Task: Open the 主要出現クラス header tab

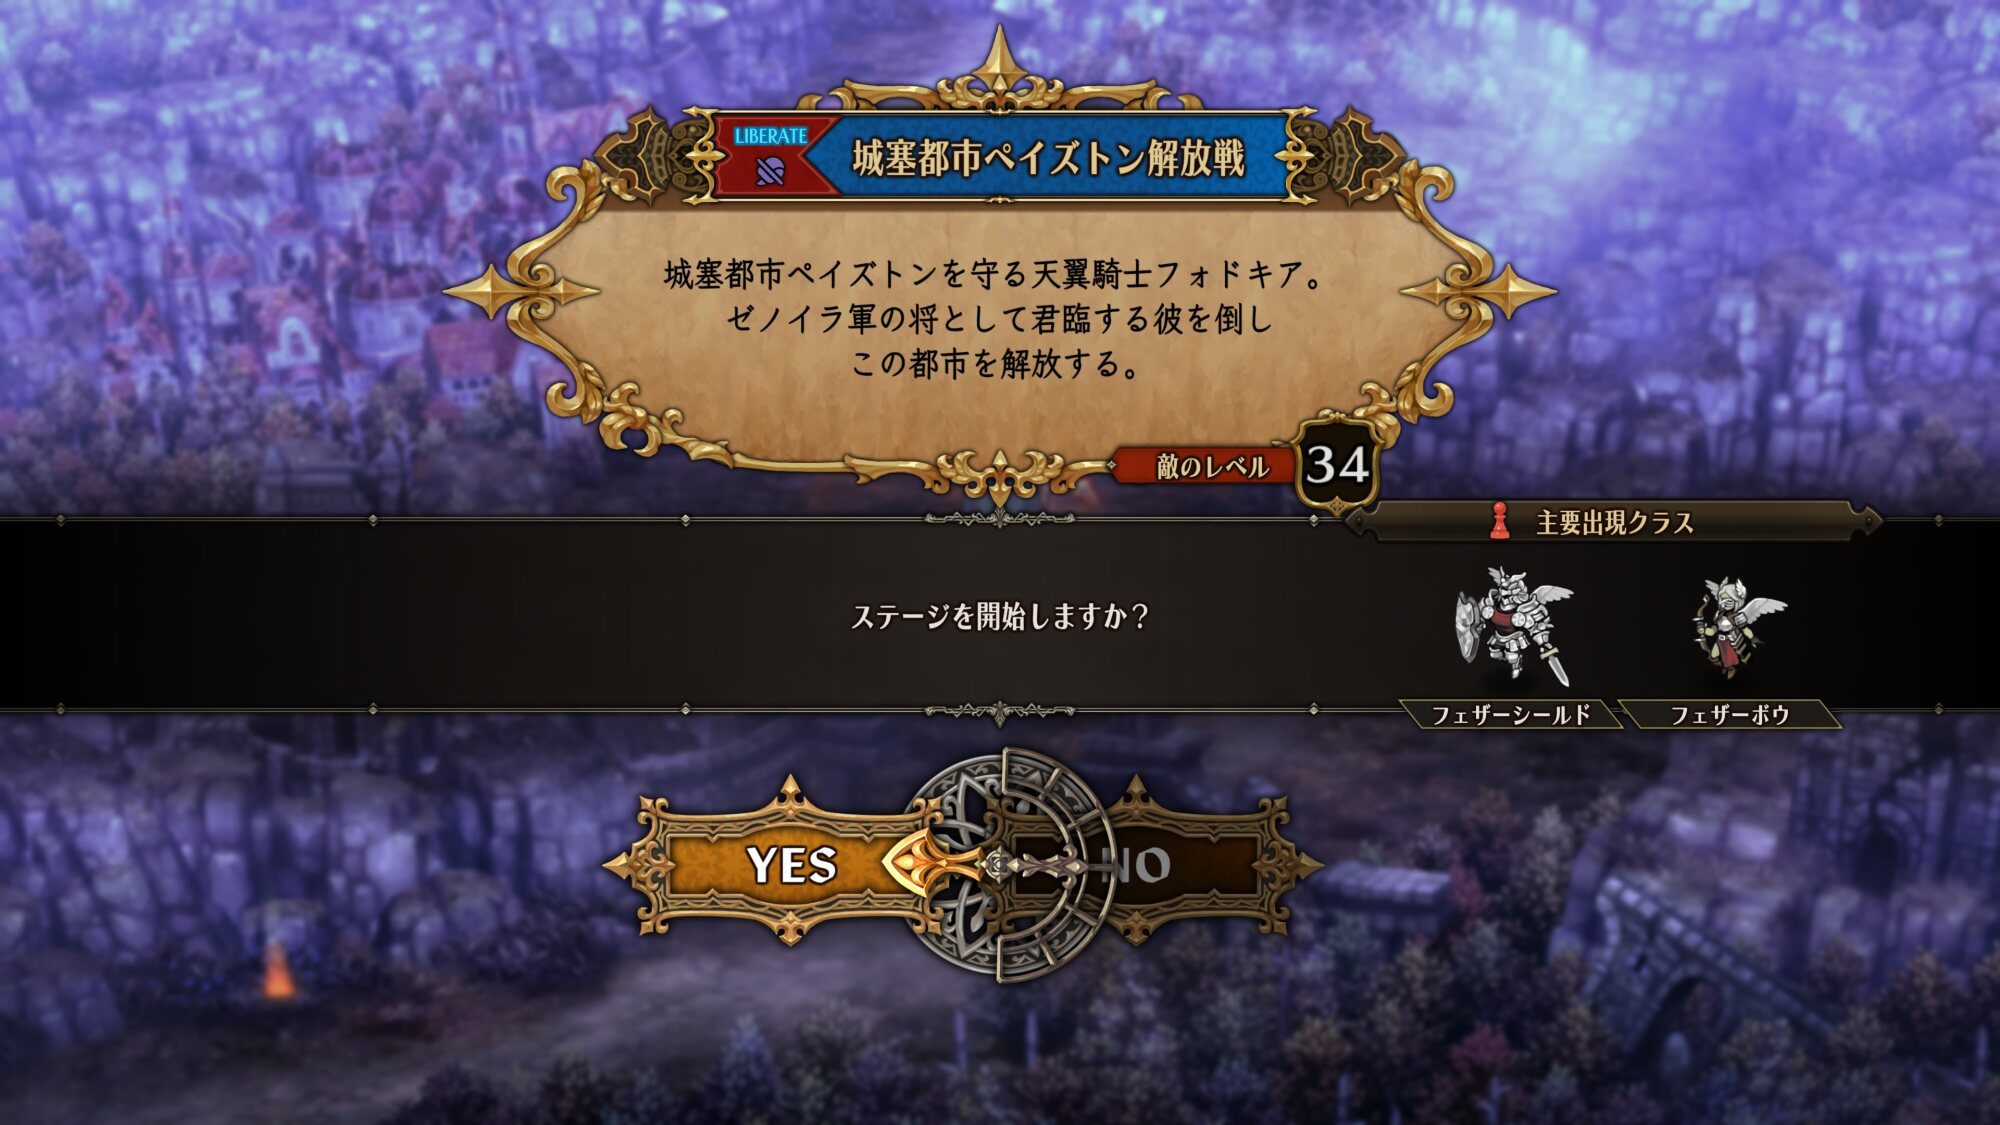Action: [x=1614, y=522]
